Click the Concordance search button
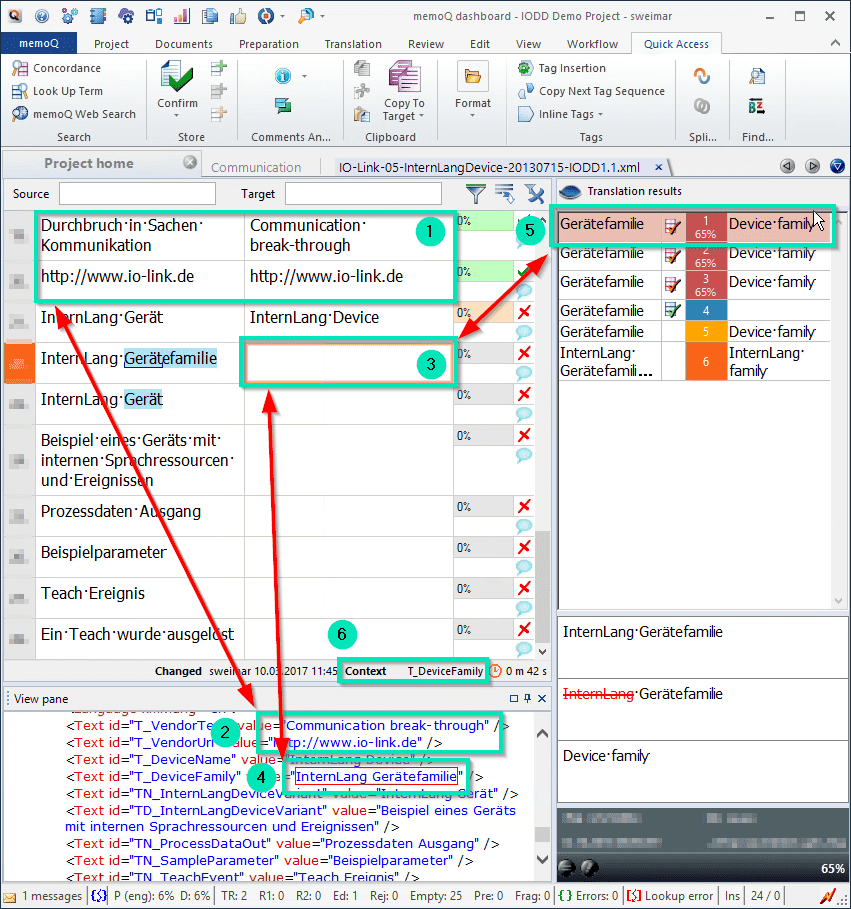 coord(56,68)
